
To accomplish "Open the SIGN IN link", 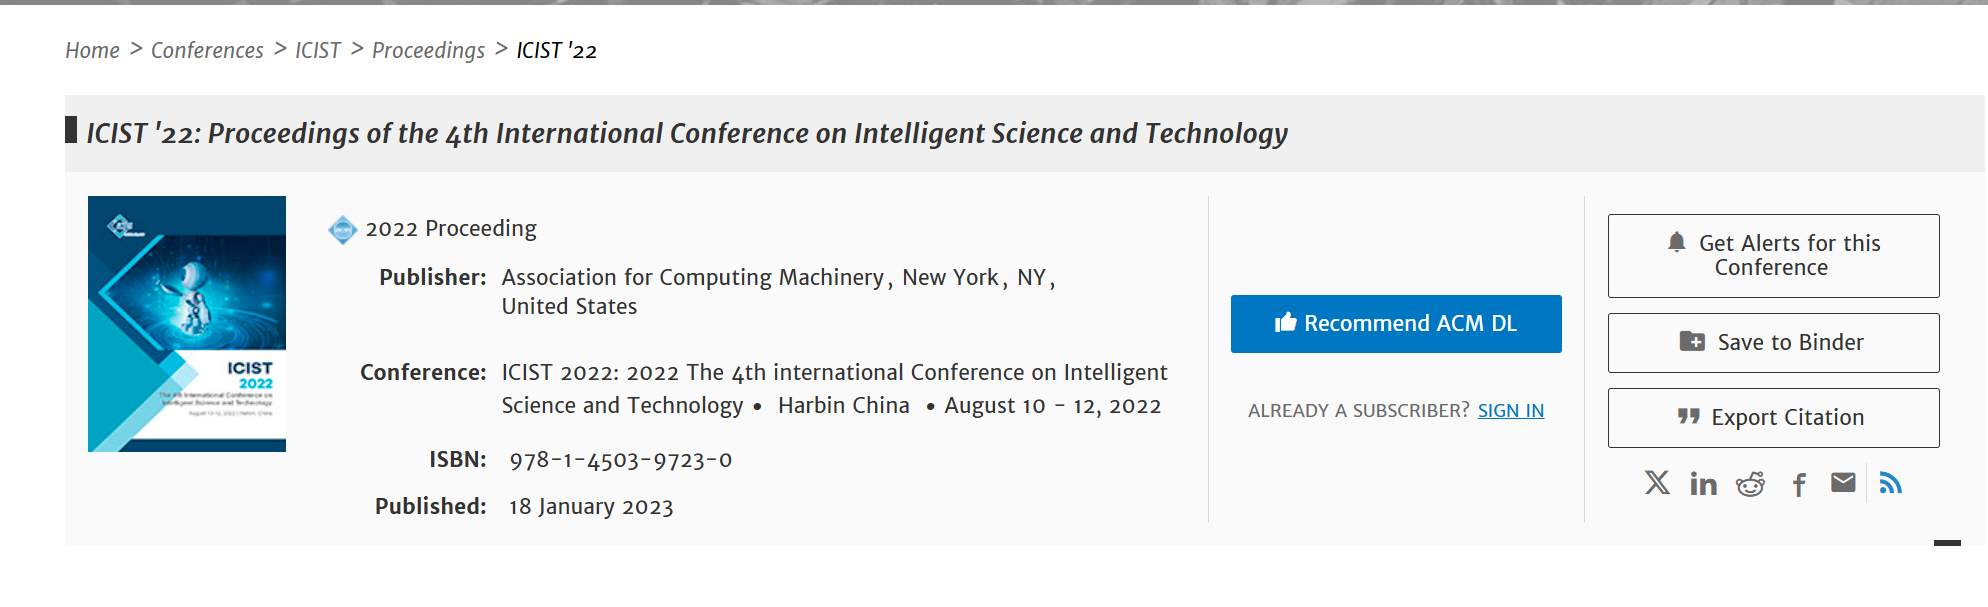I will (x=1511, y=410).
